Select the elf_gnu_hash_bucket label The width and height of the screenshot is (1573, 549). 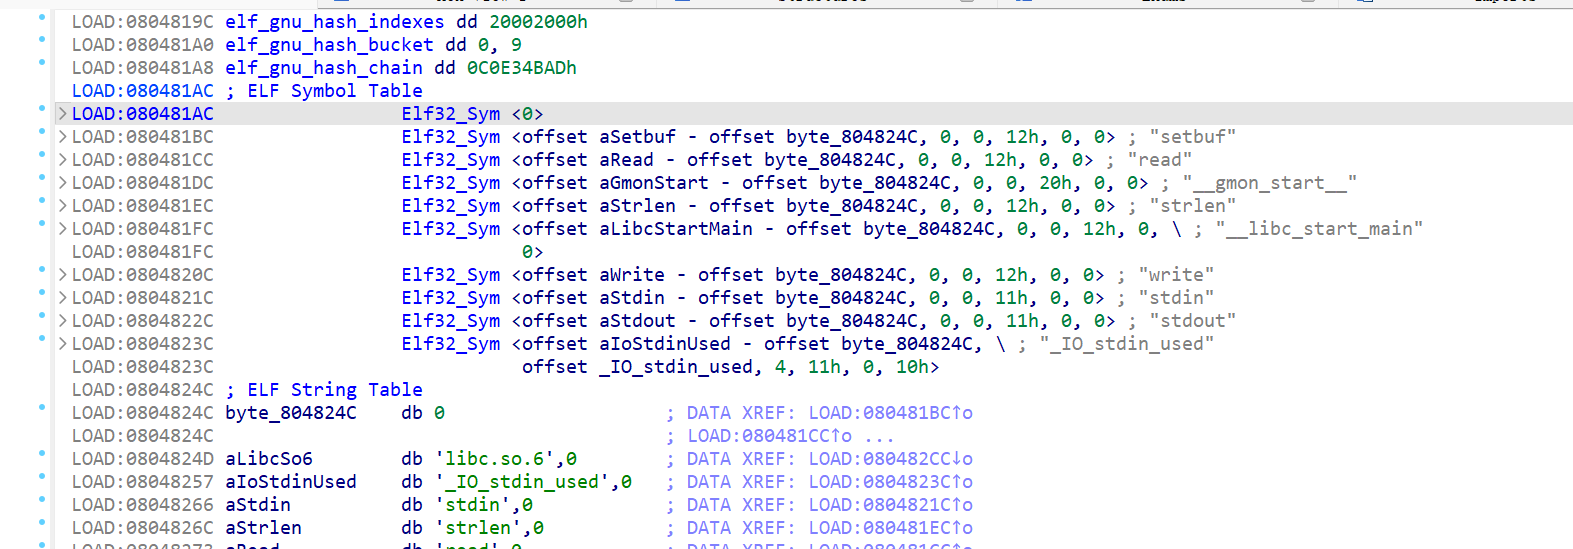[329, 45]
